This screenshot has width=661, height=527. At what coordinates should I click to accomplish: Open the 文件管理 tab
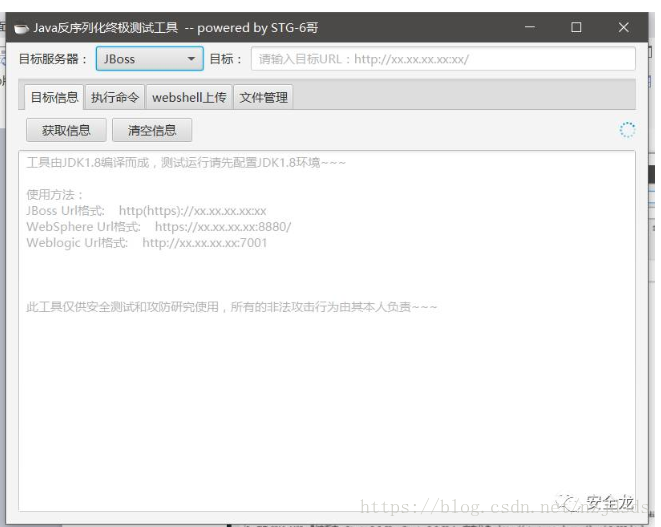(263, 97)
